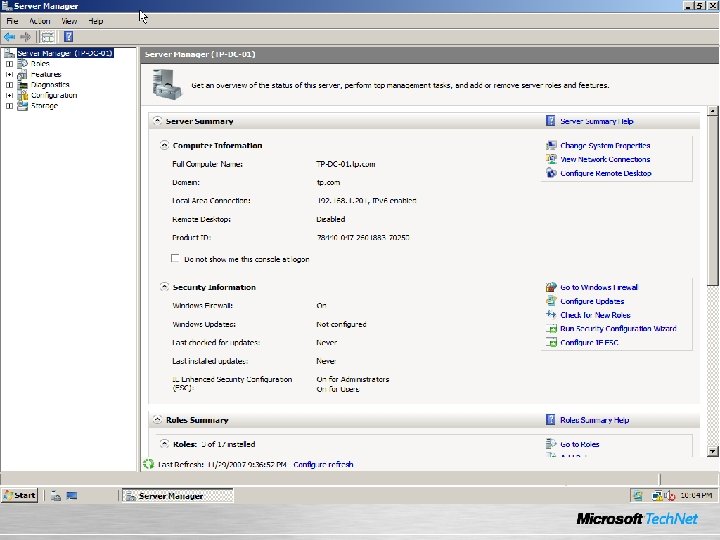Click the Server Manager quick launch icon in taskbar
The image size is (720, 540).
pos(56,496)
